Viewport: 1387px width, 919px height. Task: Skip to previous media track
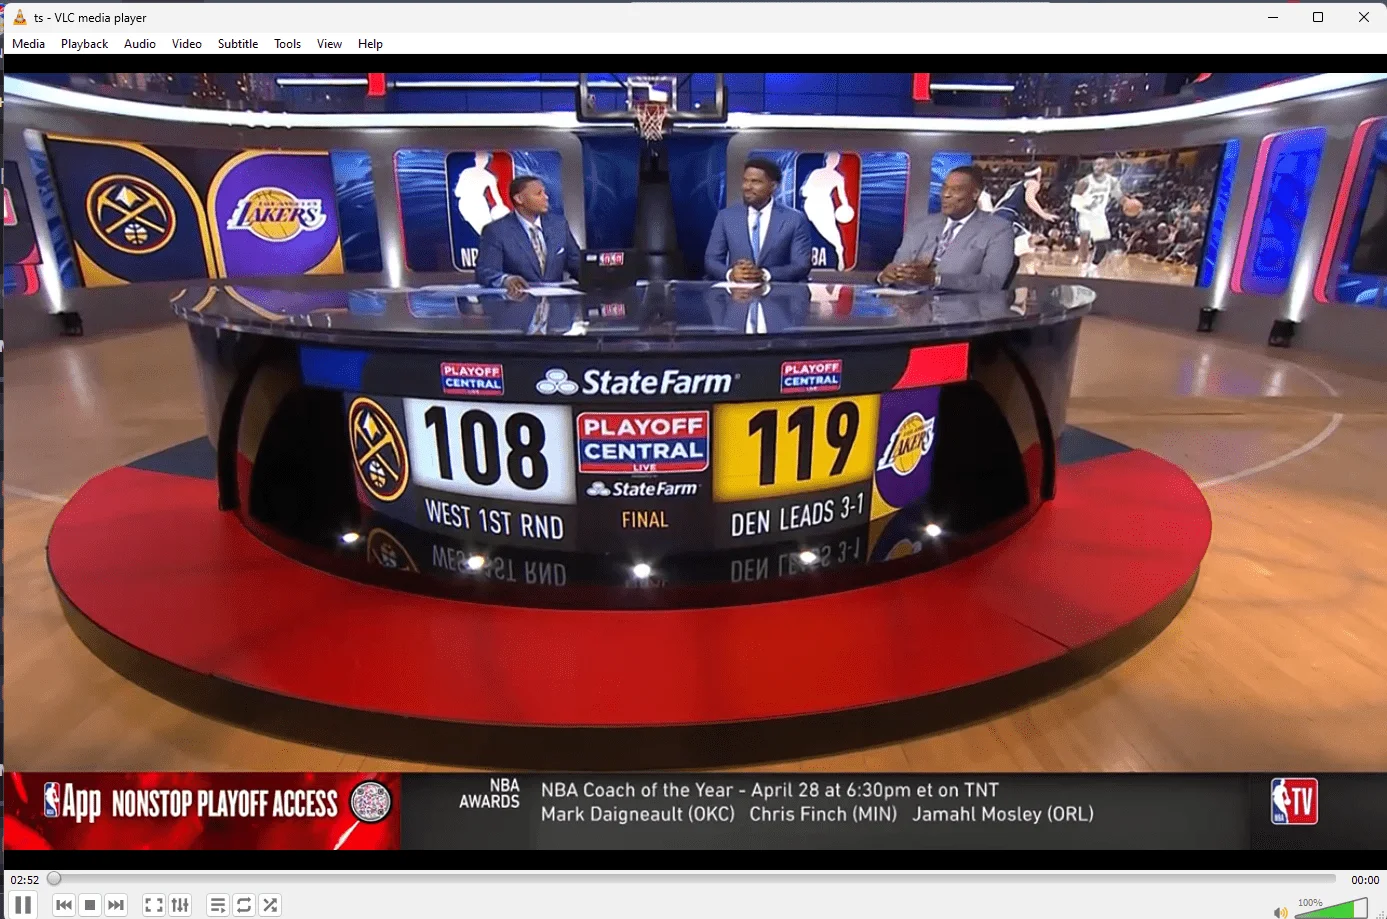click(64, 905)
